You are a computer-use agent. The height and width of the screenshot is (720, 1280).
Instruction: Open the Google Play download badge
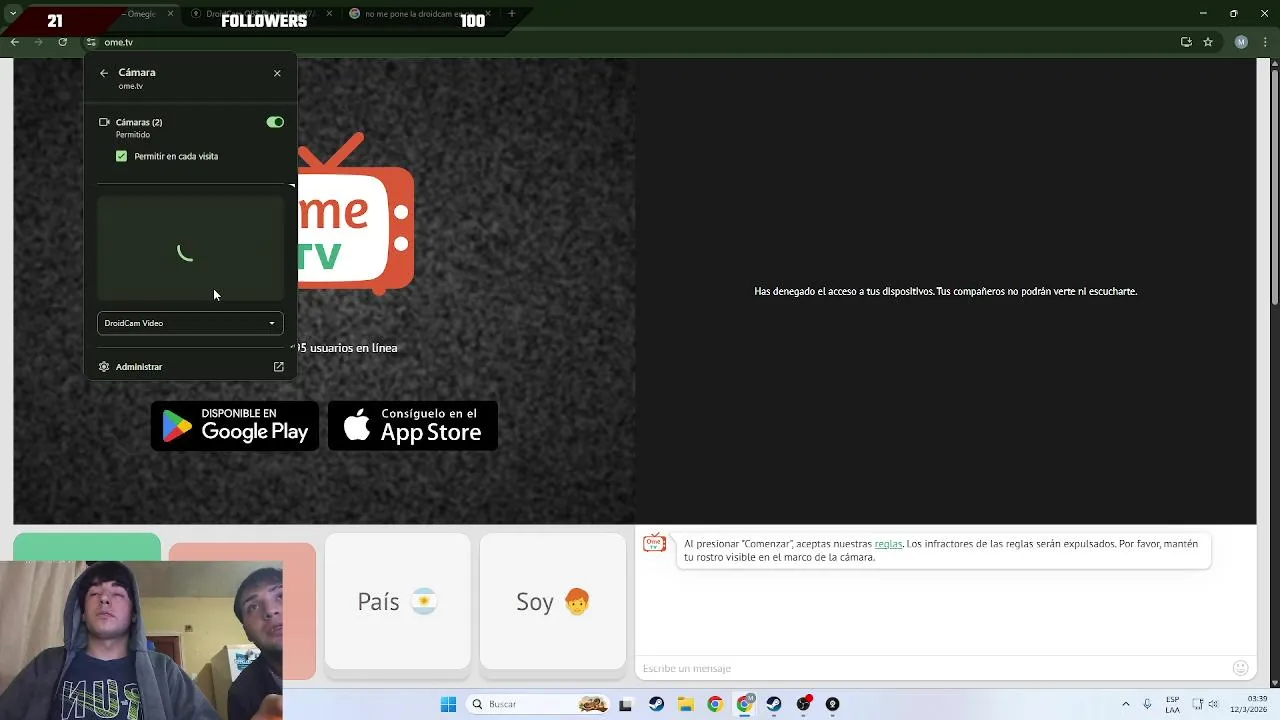click(235, 426)
